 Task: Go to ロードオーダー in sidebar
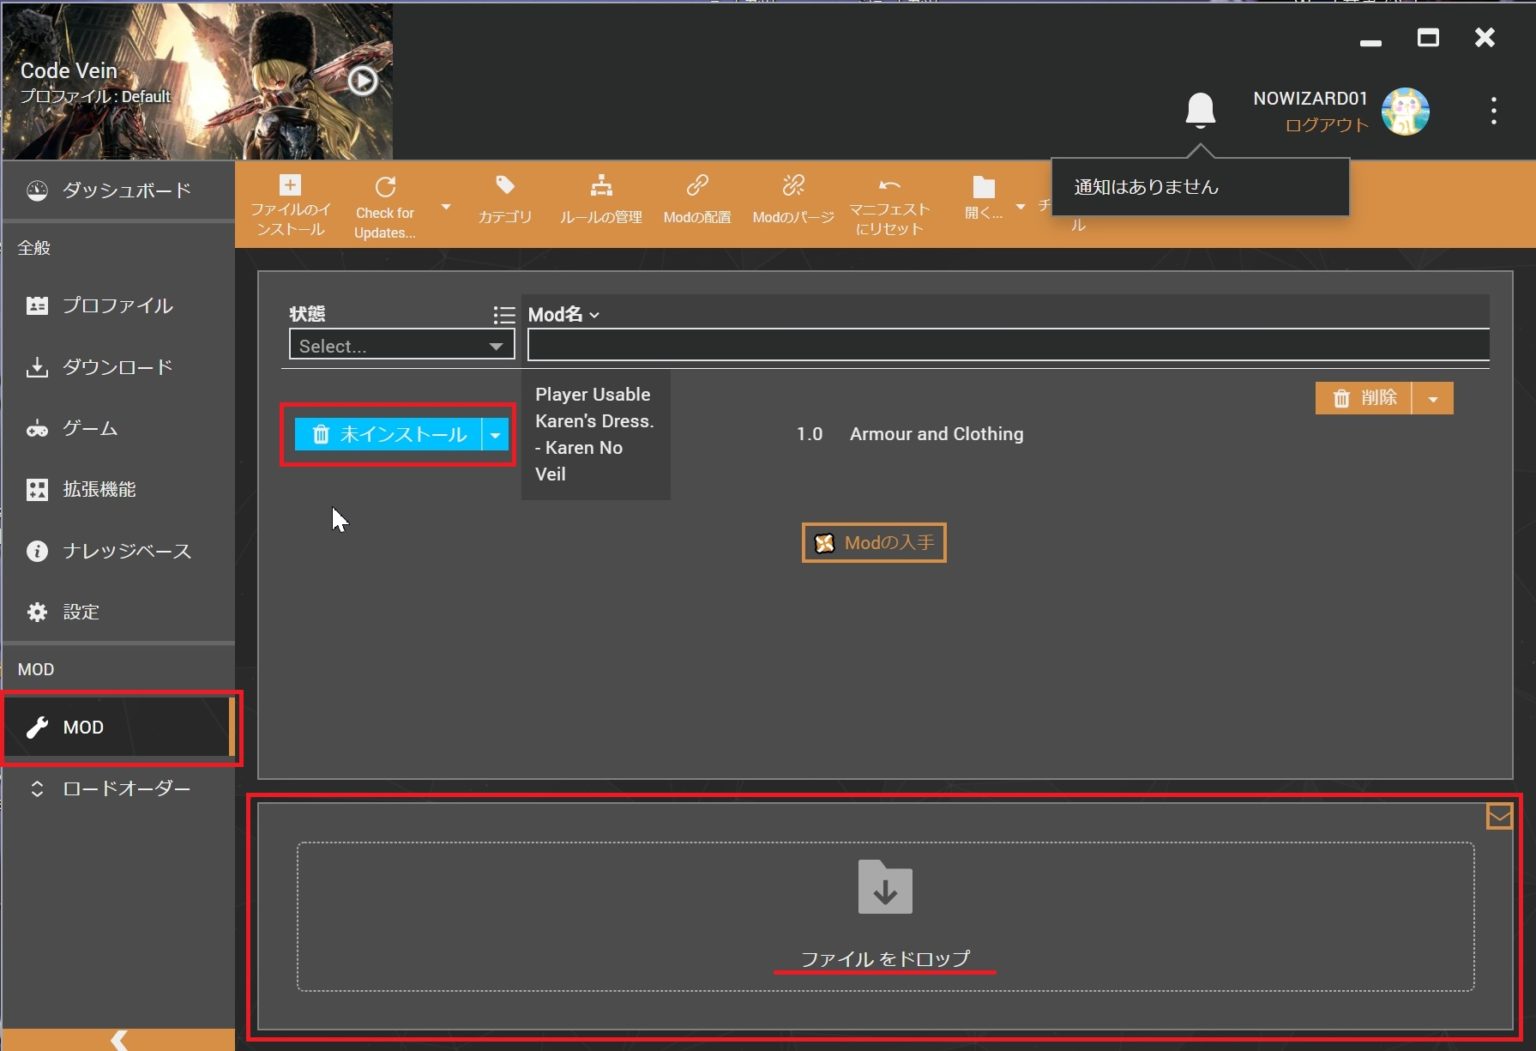pos(125,789)
